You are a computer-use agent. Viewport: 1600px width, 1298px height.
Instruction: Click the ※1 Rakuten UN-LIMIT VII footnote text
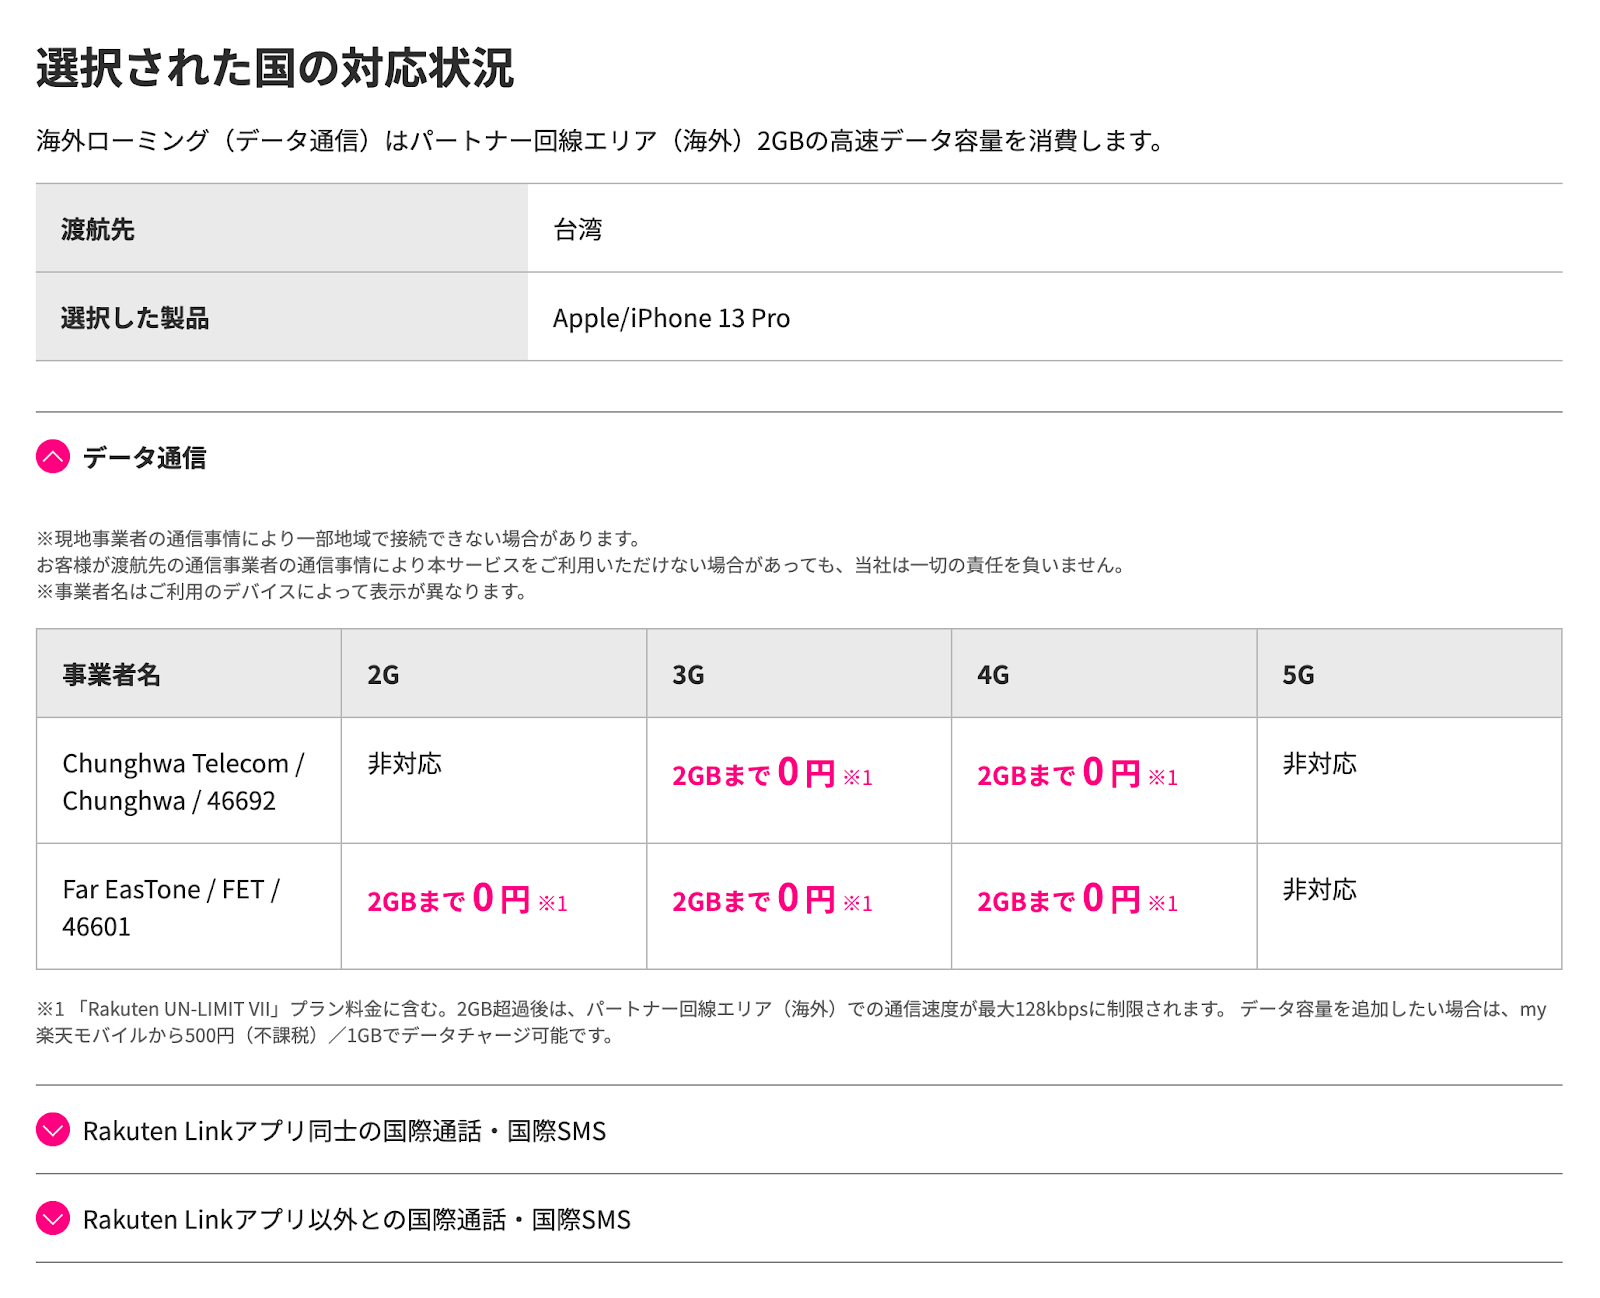(x=791, y=1022)
